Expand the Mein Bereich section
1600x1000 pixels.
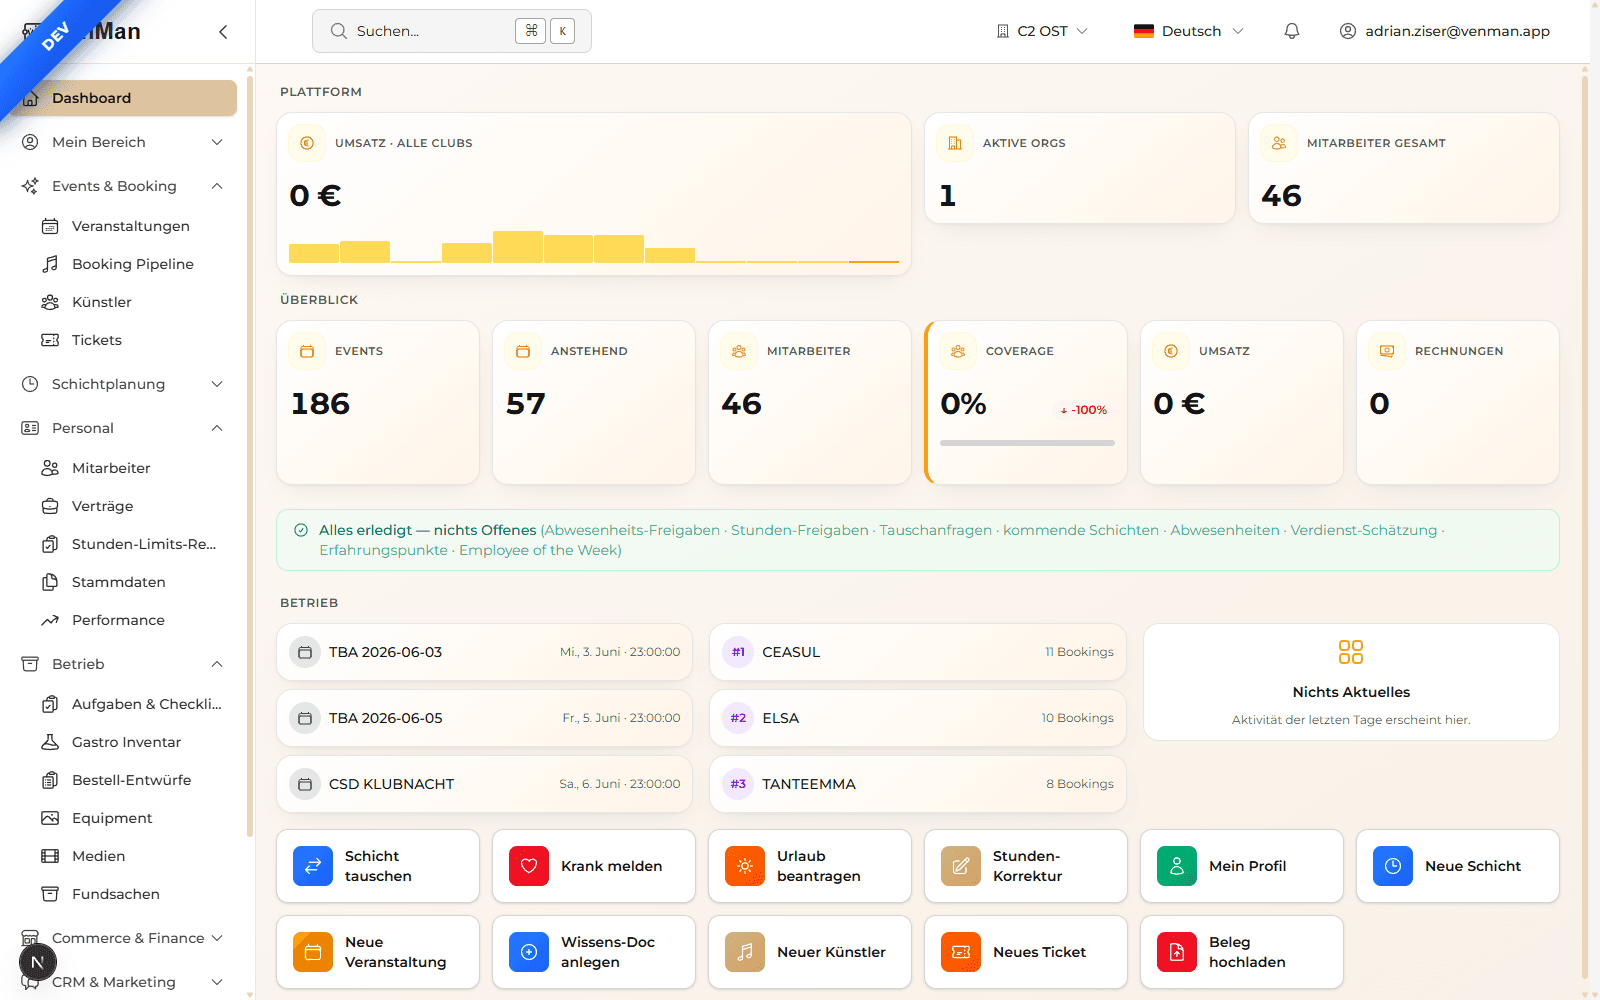(x=122, y=142)
